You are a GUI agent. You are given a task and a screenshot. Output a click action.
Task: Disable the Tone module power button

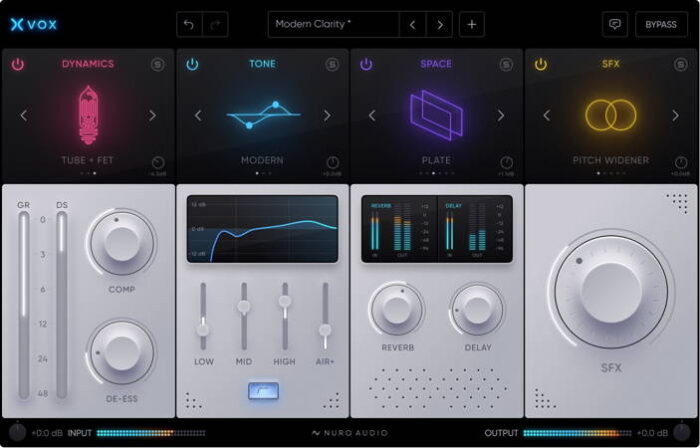coord(192,64)
